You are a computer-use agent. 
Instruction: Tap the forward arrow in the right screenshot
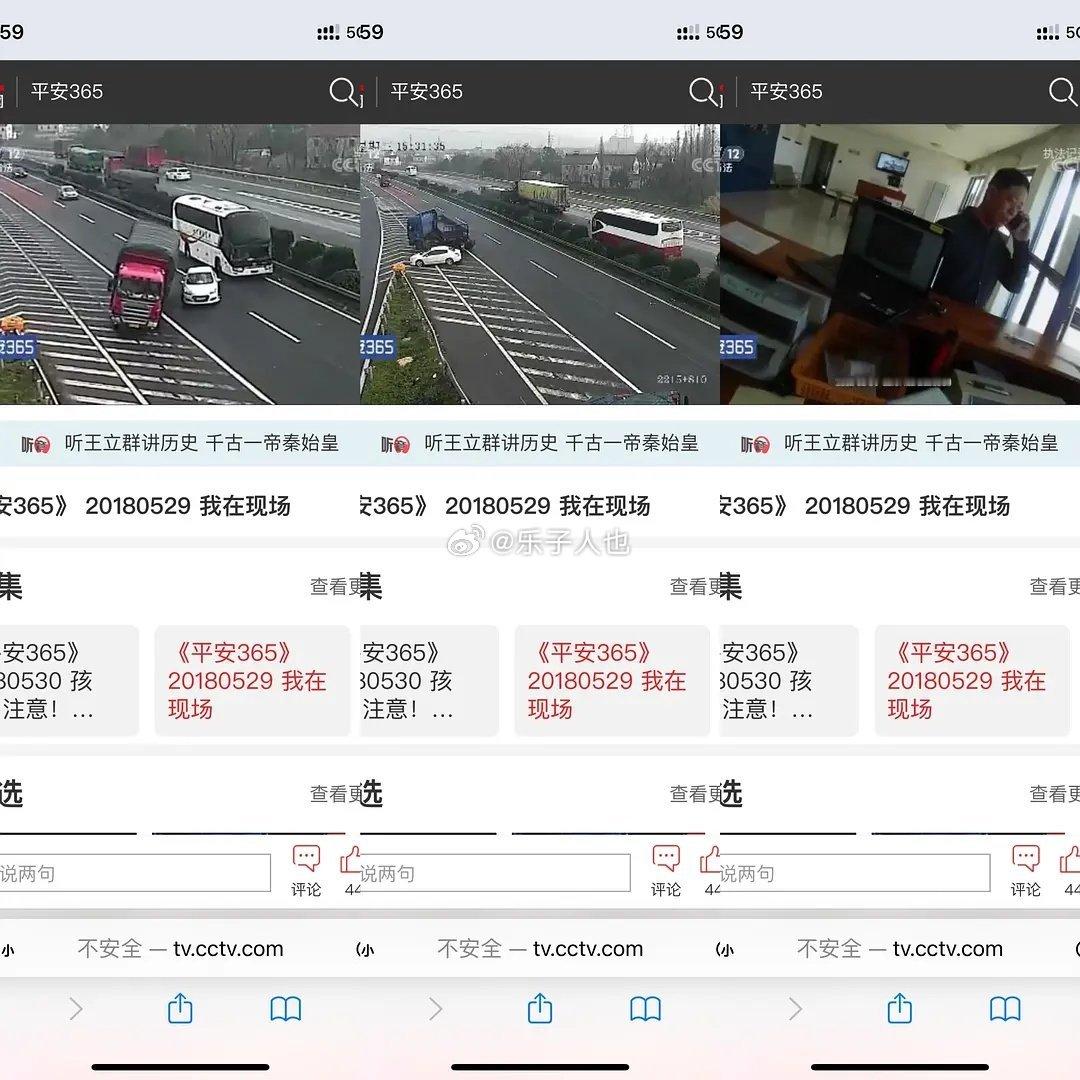pos(796,1009)
